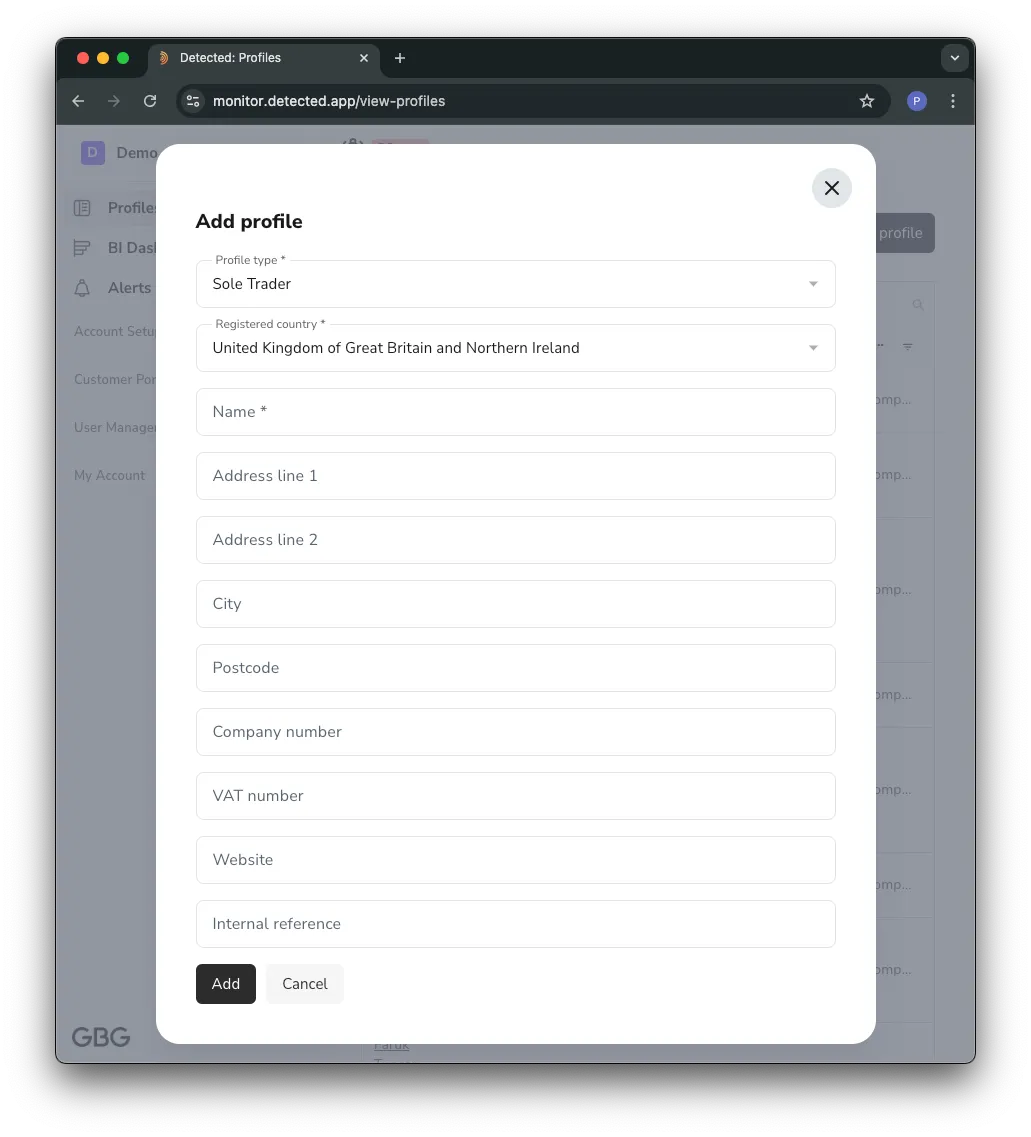Click the search icon in profiles table
Screen dimensions: 1031x1137
[x=918, y=305]
